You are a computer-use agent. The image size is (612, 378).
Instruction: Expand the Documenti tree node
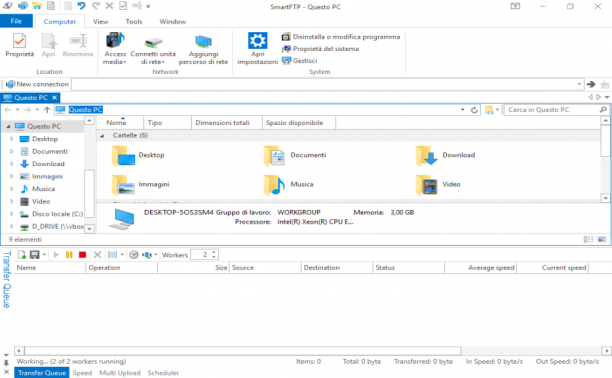pos(12,151)
